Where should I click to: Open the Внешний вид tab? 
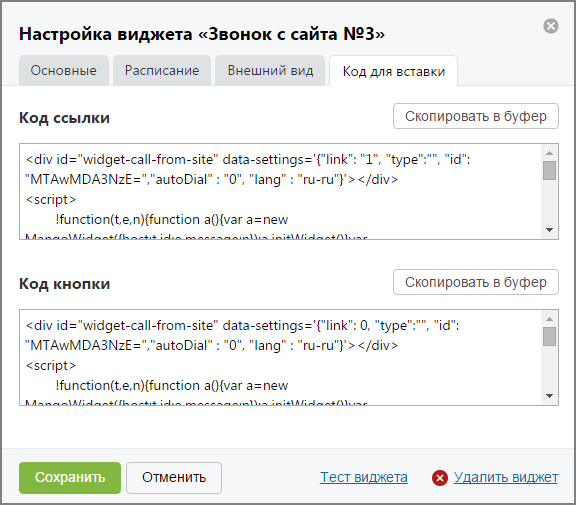tap(270, 71)
